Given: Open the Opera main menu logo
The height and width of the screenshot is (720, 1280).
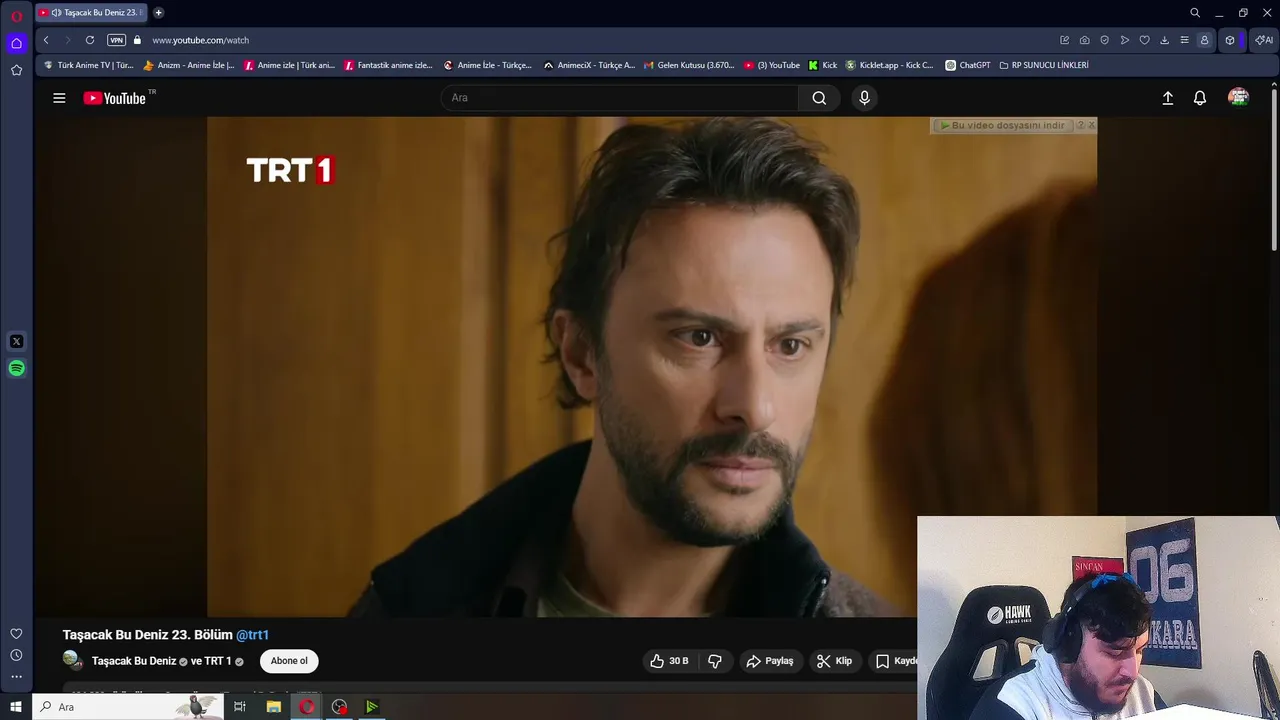Looking at the screenshot, I should pyautogui.click(x=16, y=16).
